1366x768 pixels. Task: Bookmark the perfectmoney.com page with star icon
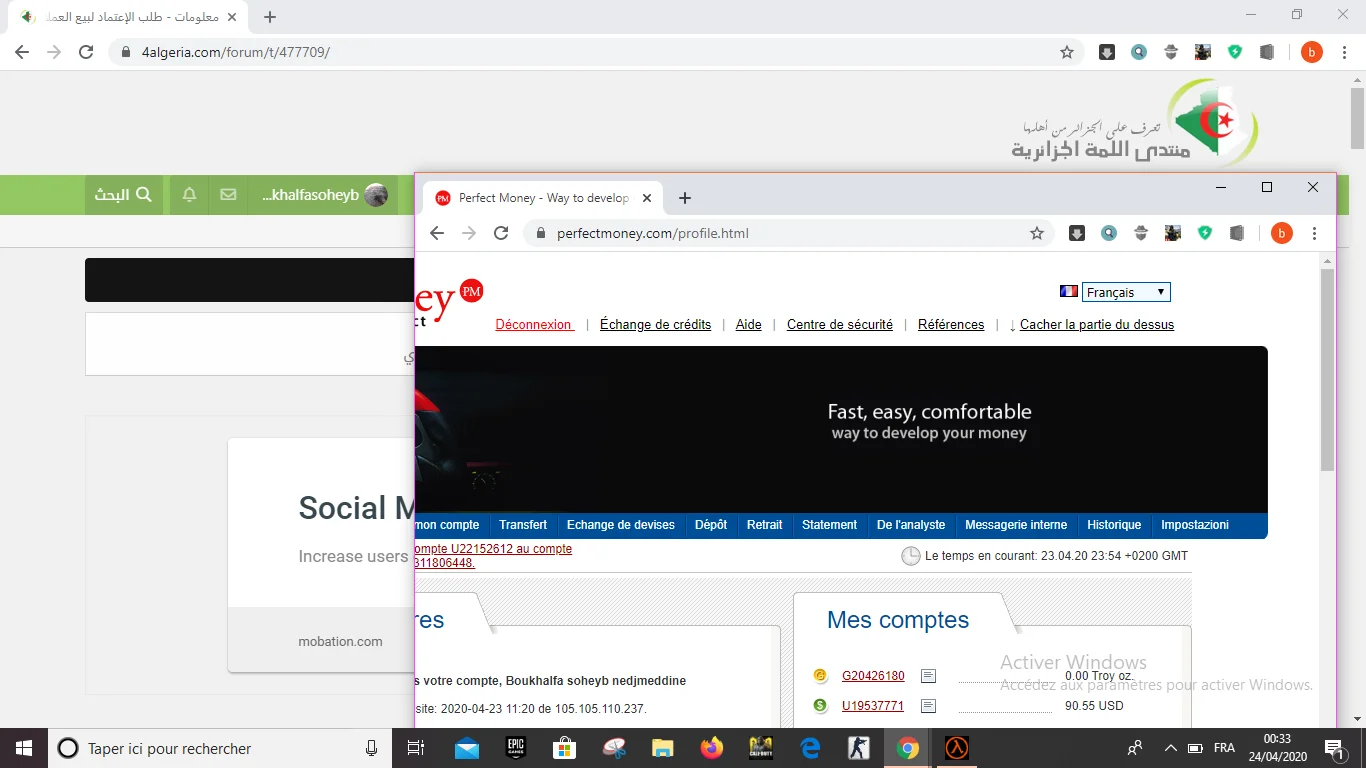[x=1037, y=233]
